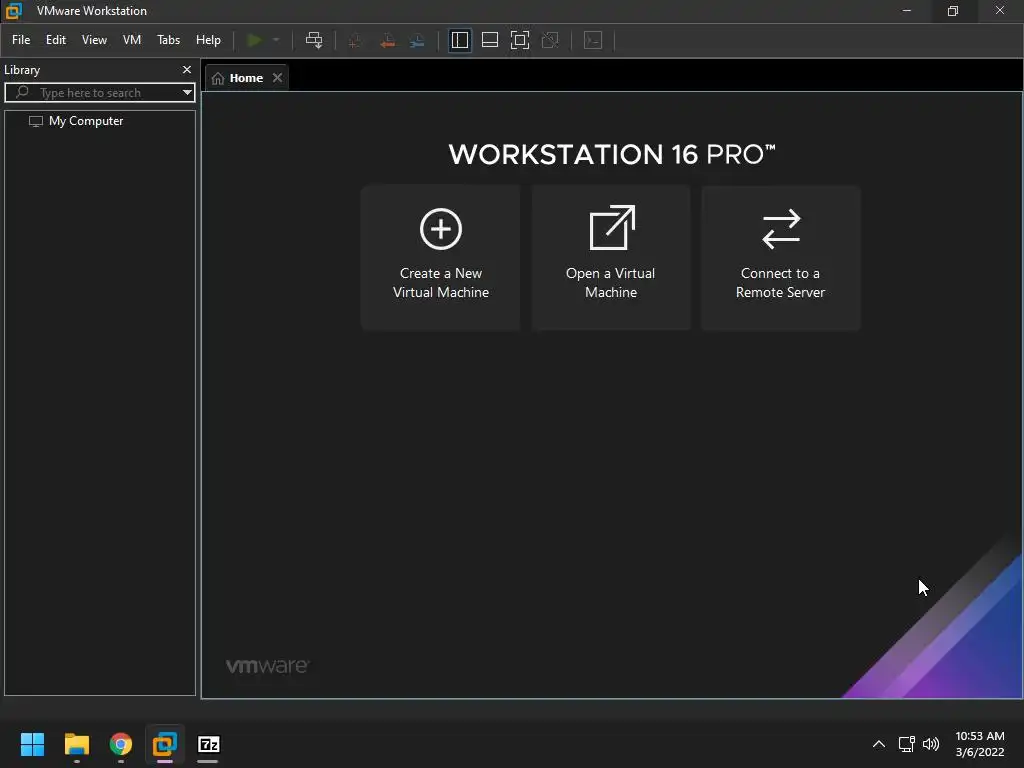This screenshot has height=768, width=1024.
Task: Close the Home tab
Action: point(278,78)
